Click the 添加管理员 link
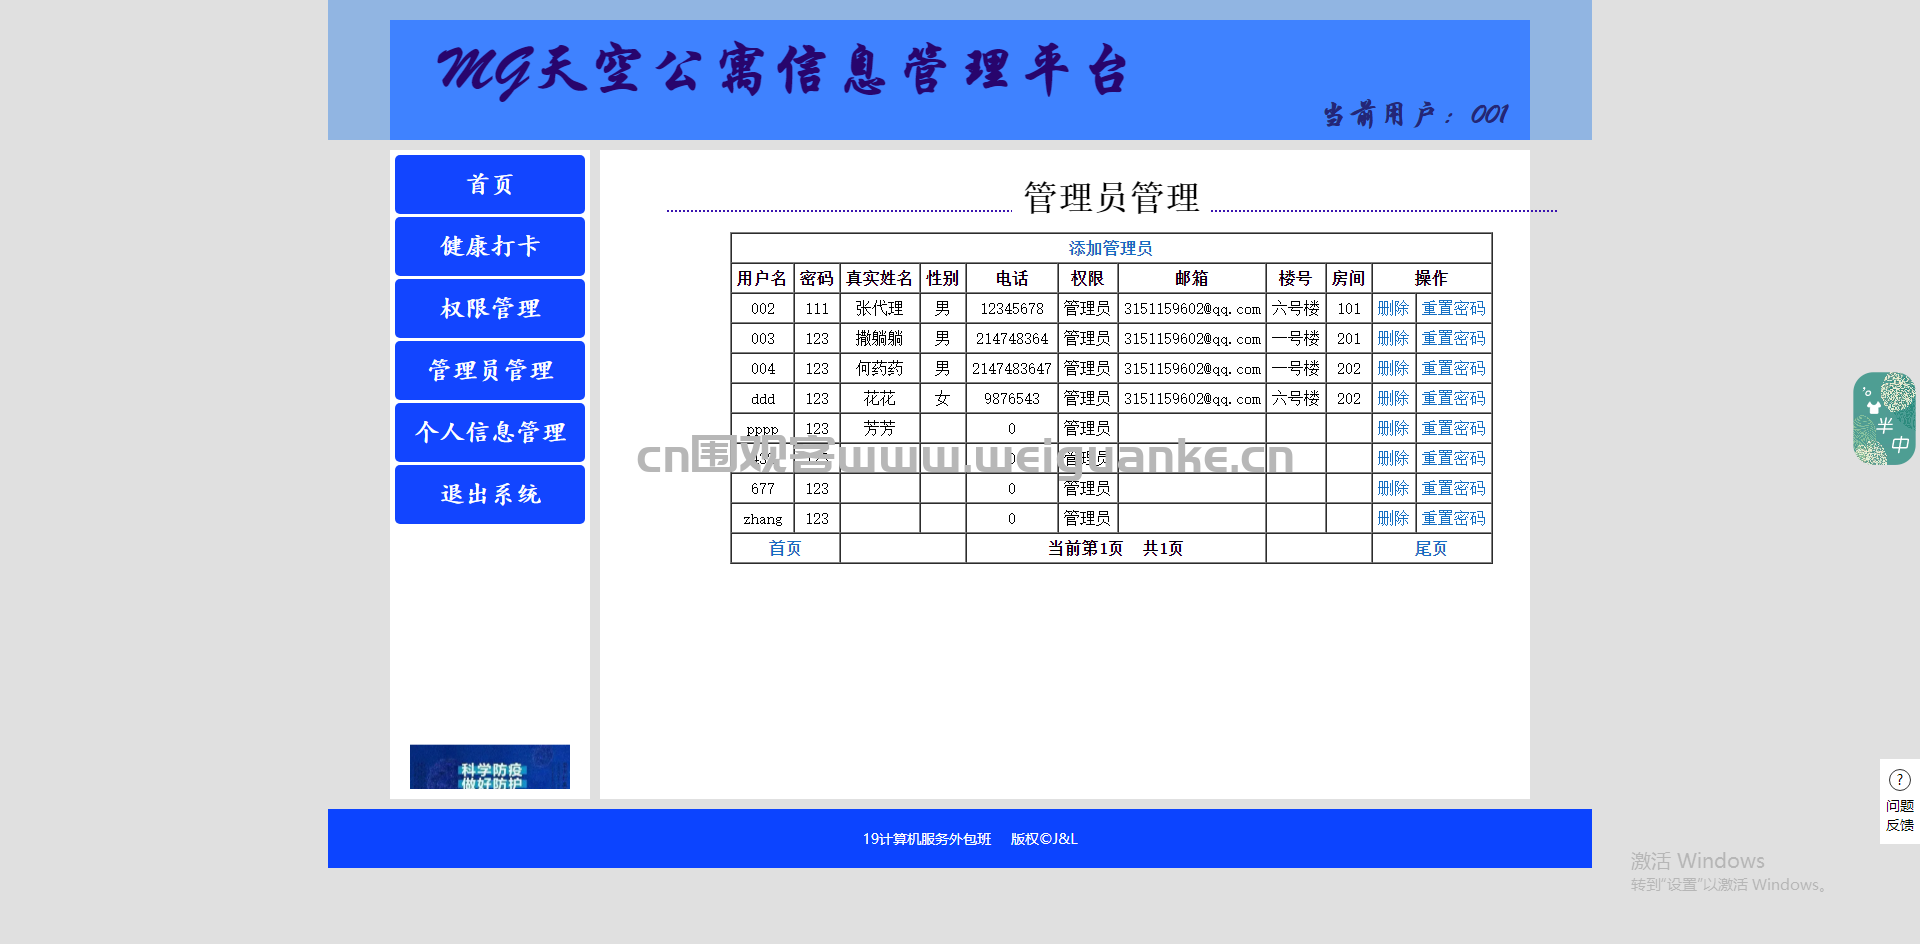 [x=1110, y=248]
